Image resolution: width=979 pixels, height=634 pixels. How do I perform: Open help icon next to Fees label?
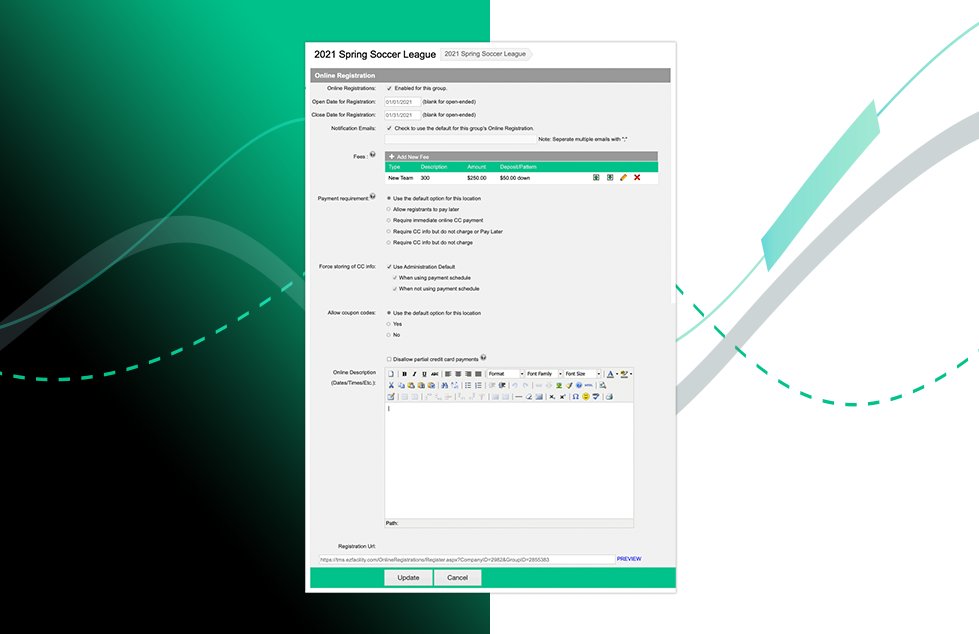click(373, 155)
